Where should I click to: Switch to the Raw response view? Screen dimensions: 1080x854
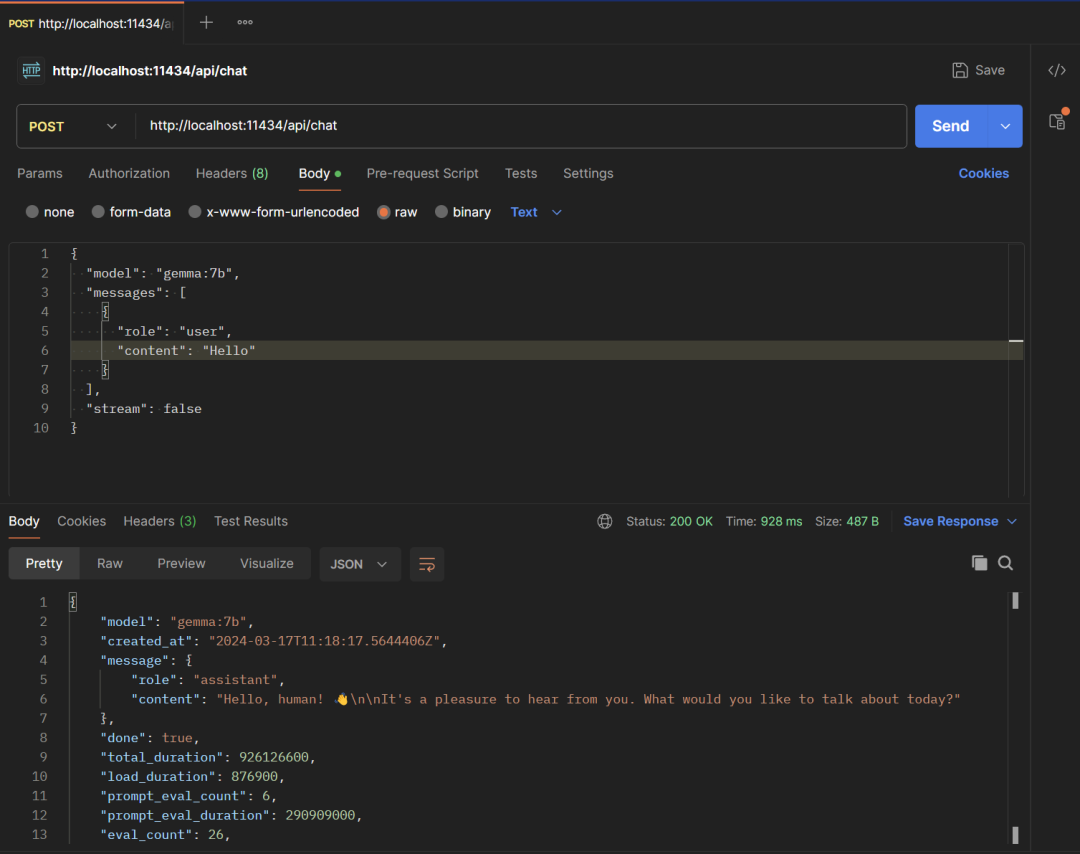tap(110, 564)
